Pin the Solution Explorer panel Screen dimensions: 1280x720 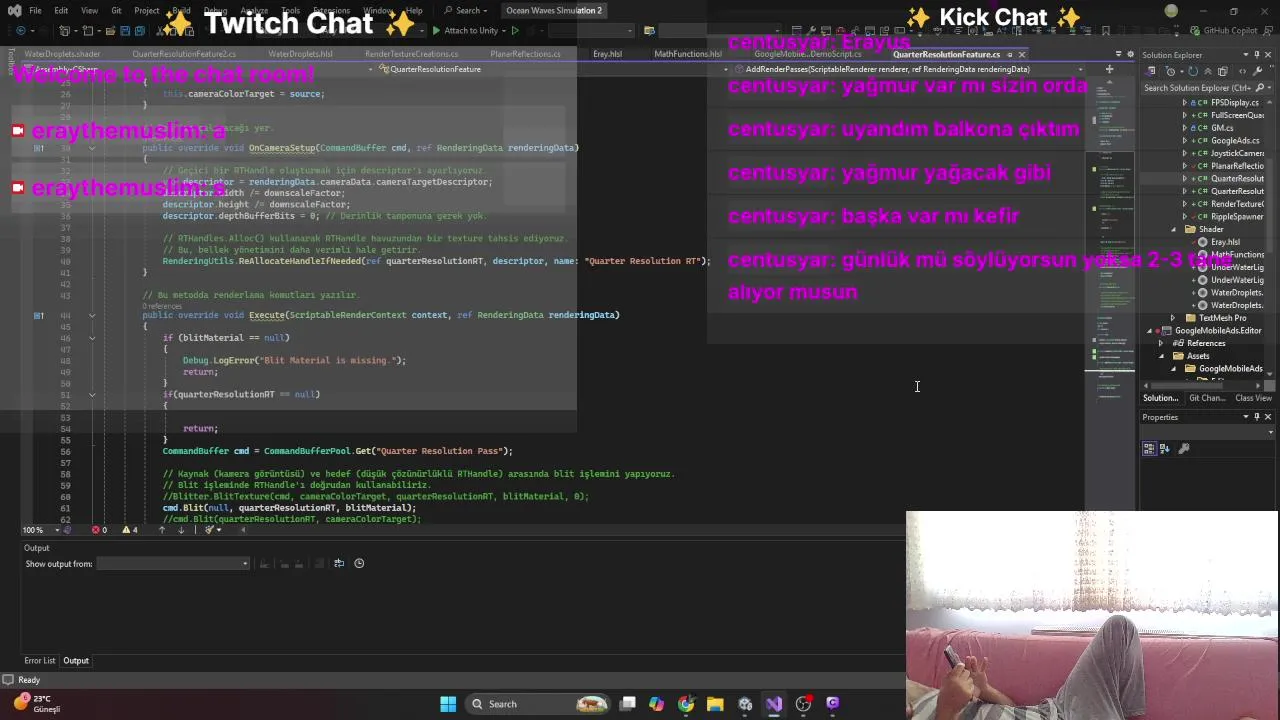tap(1257, 54)
